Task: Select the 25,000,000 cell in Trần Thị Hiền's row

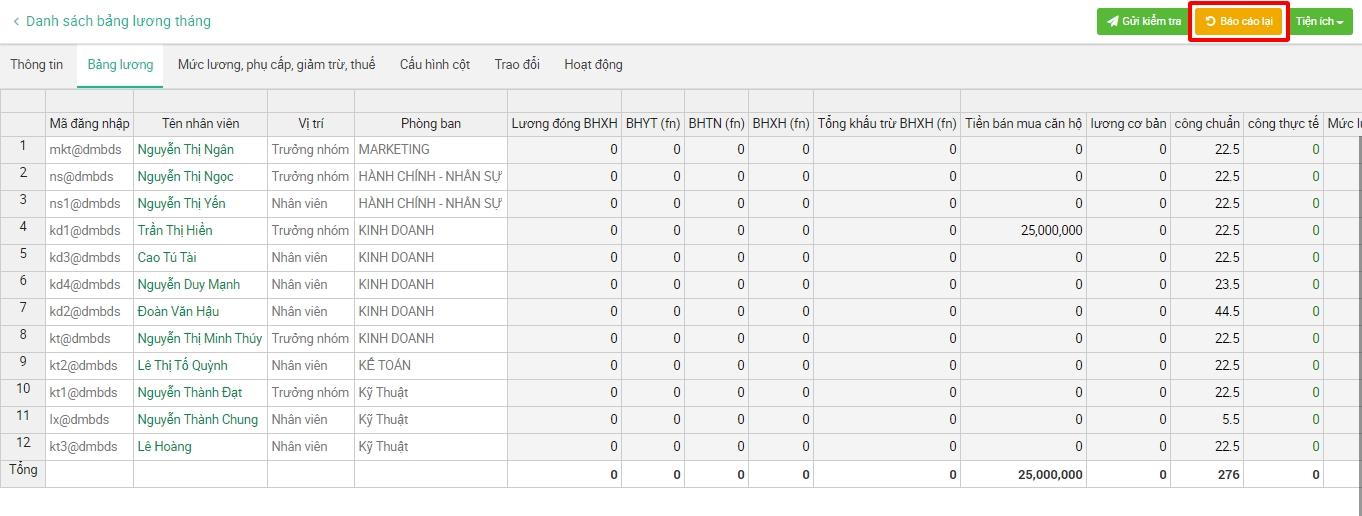Action: pyautogui.click(x=1050, y=231)
